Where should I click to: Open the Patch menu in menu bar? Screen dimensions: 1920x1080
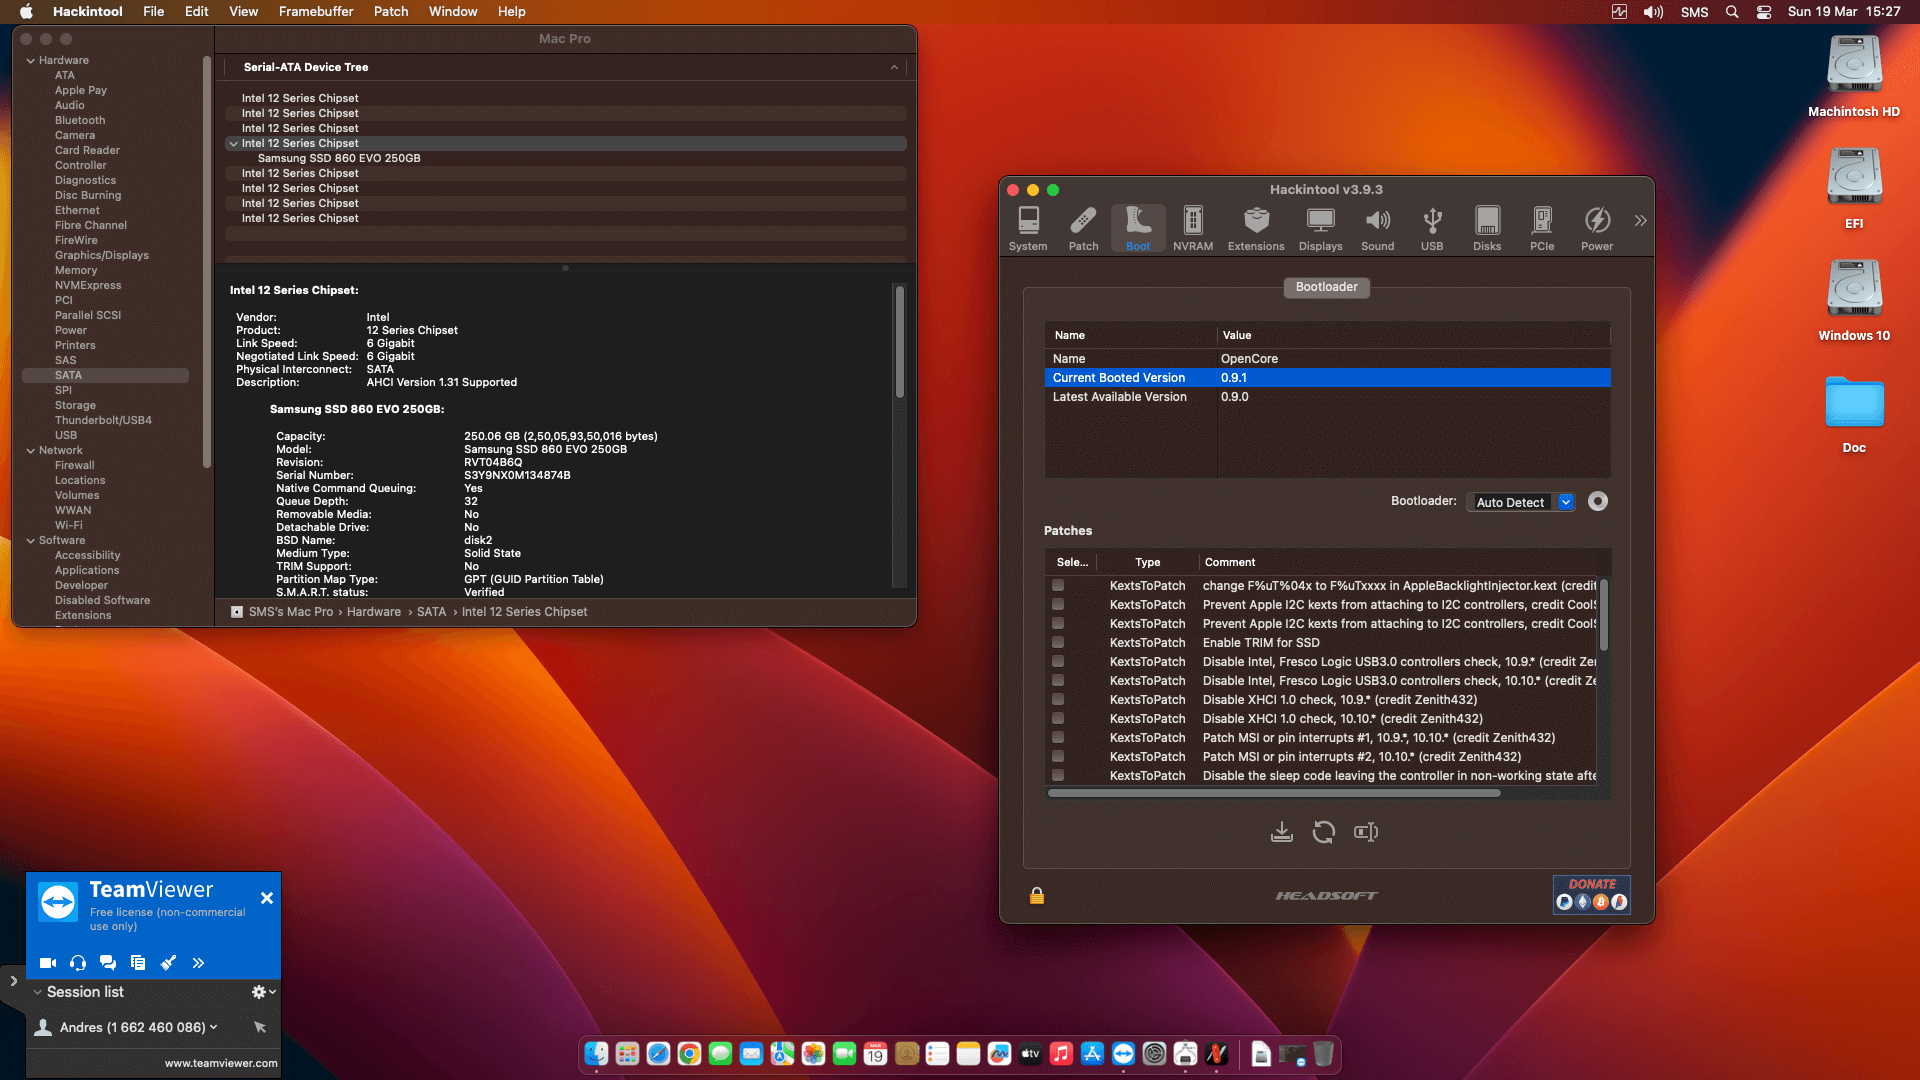coord(391,11)
